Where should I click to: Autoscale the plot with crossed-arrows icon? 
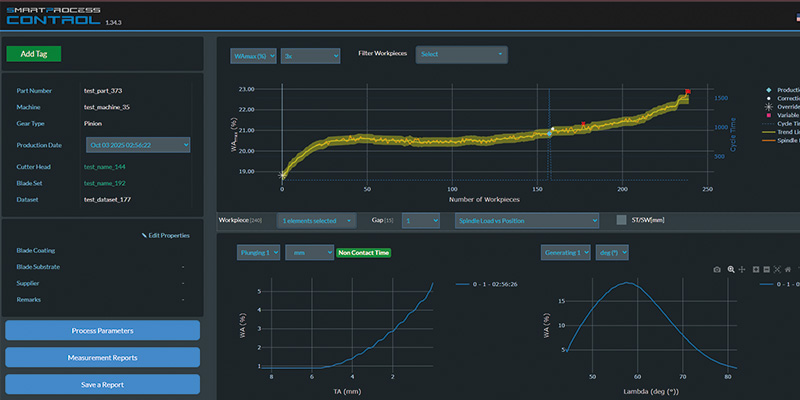tap(778, 269)
